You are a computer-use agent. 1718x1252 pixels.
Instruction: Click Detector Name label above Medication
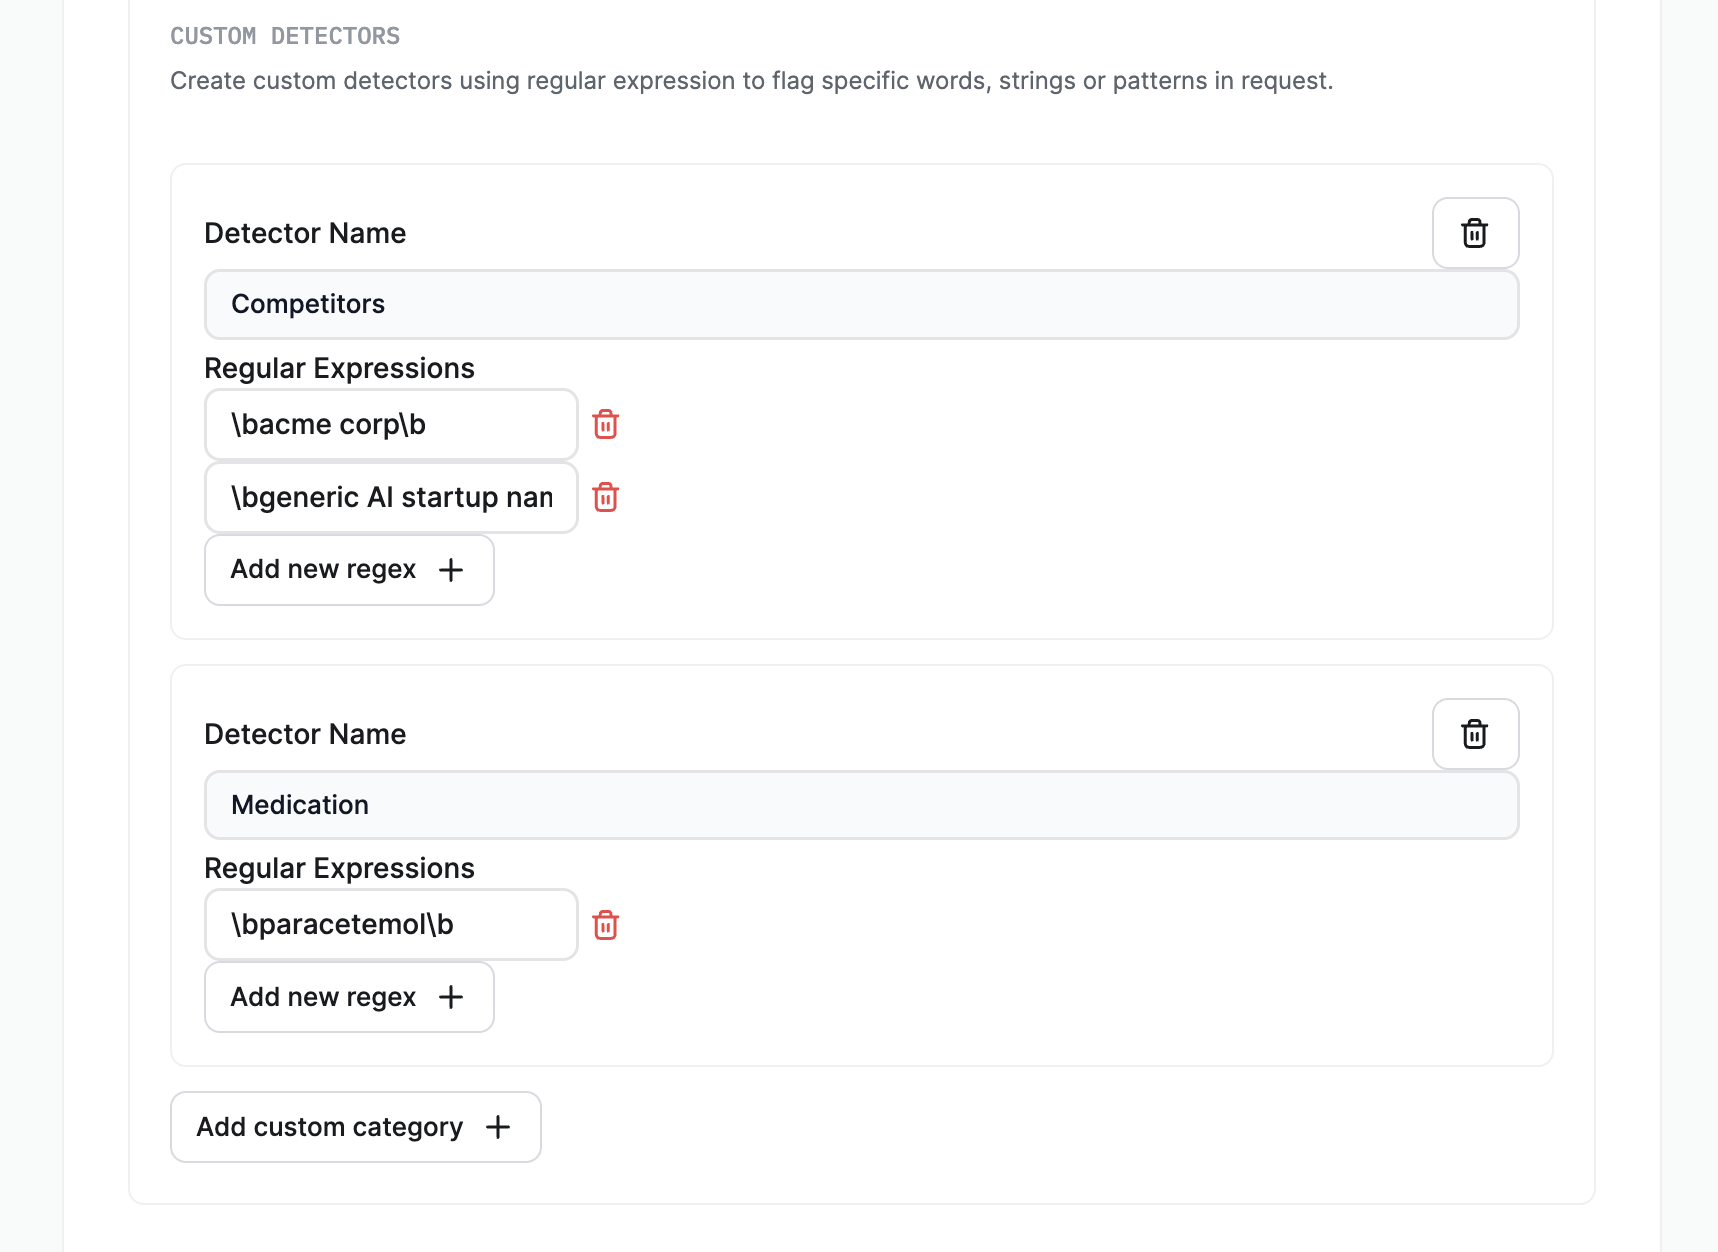305,734
